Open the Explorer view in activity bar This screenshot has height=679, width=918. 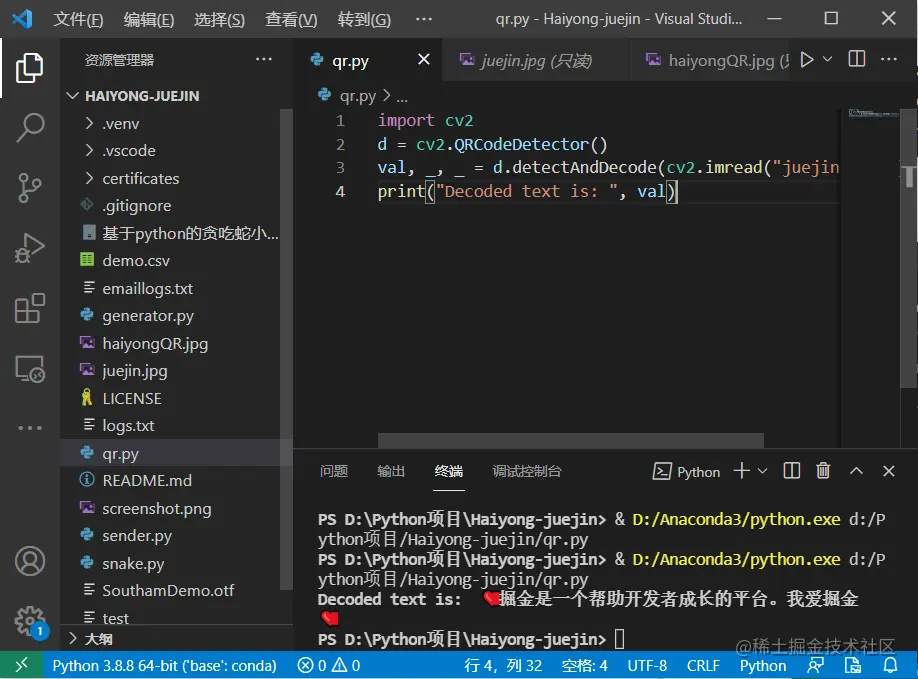(x=29, y=68)
